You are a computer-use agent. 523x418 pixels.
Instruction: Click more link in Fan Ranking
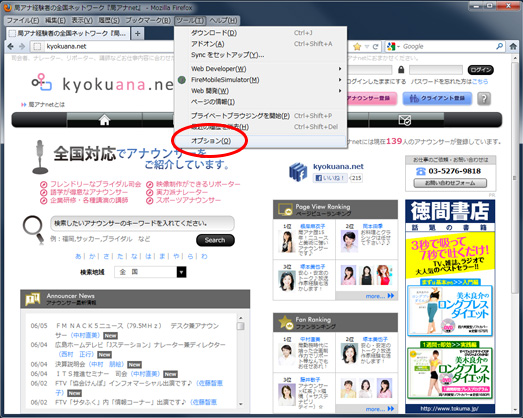pyautogui.click(x=379, y=409)
